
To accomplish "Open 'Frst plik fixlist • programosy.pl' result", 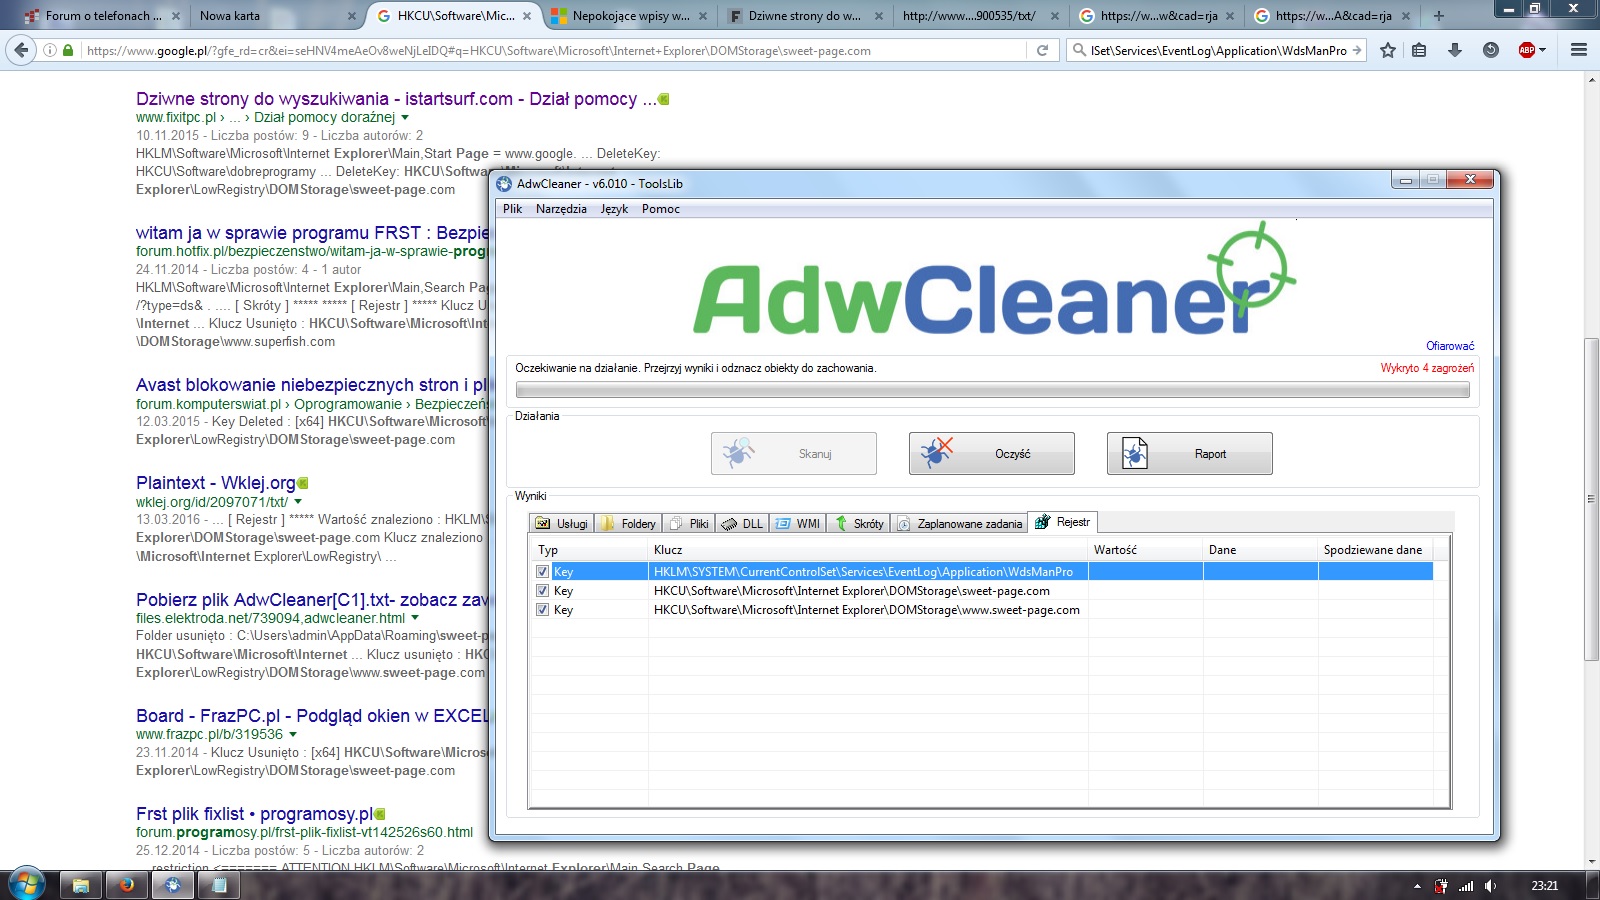I will coord(254,814).
